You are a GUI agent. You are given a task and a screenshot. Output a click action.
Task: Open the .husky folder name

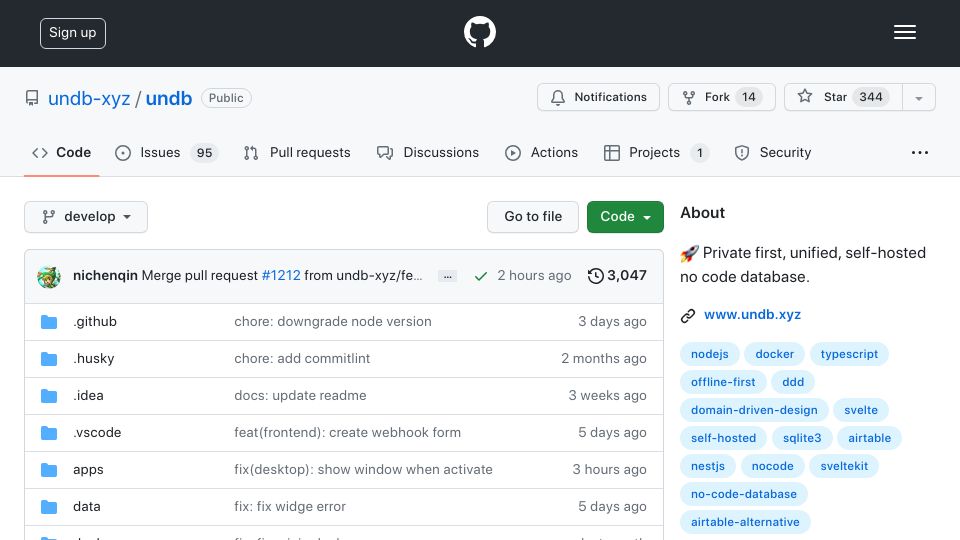(94, 359)
